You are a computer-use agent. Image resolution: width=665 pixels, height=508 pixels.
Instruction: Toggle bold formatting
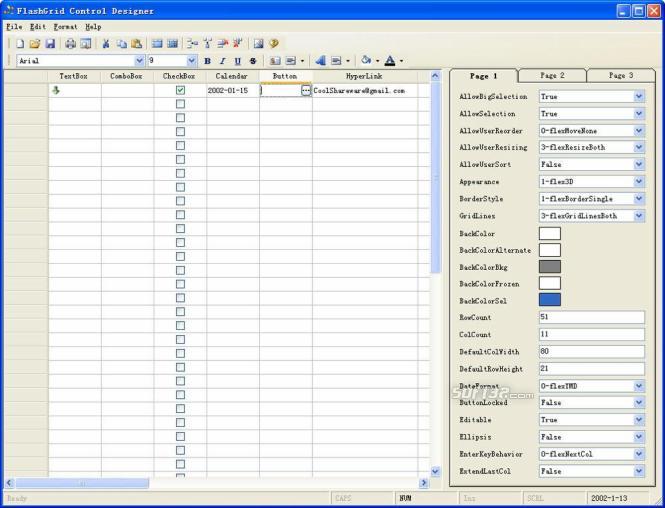coord(207,61)
